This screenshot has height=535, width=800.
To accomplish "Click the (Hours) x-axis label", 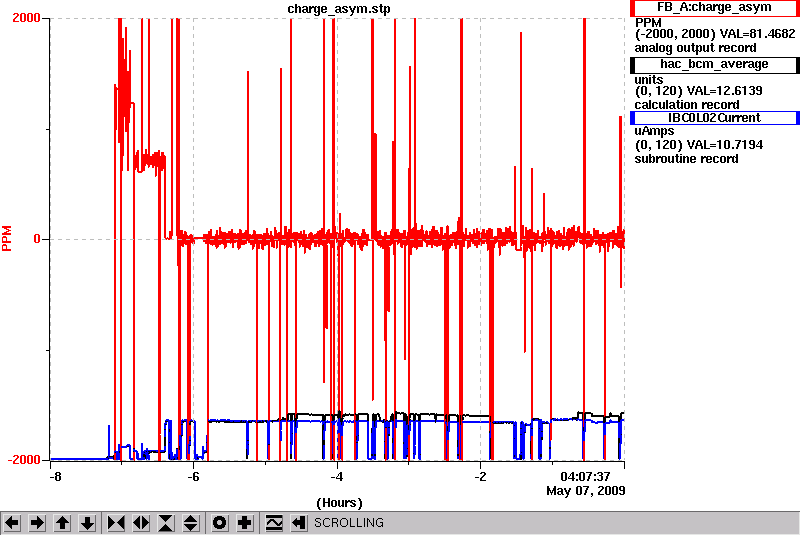I will click(339, 503).
